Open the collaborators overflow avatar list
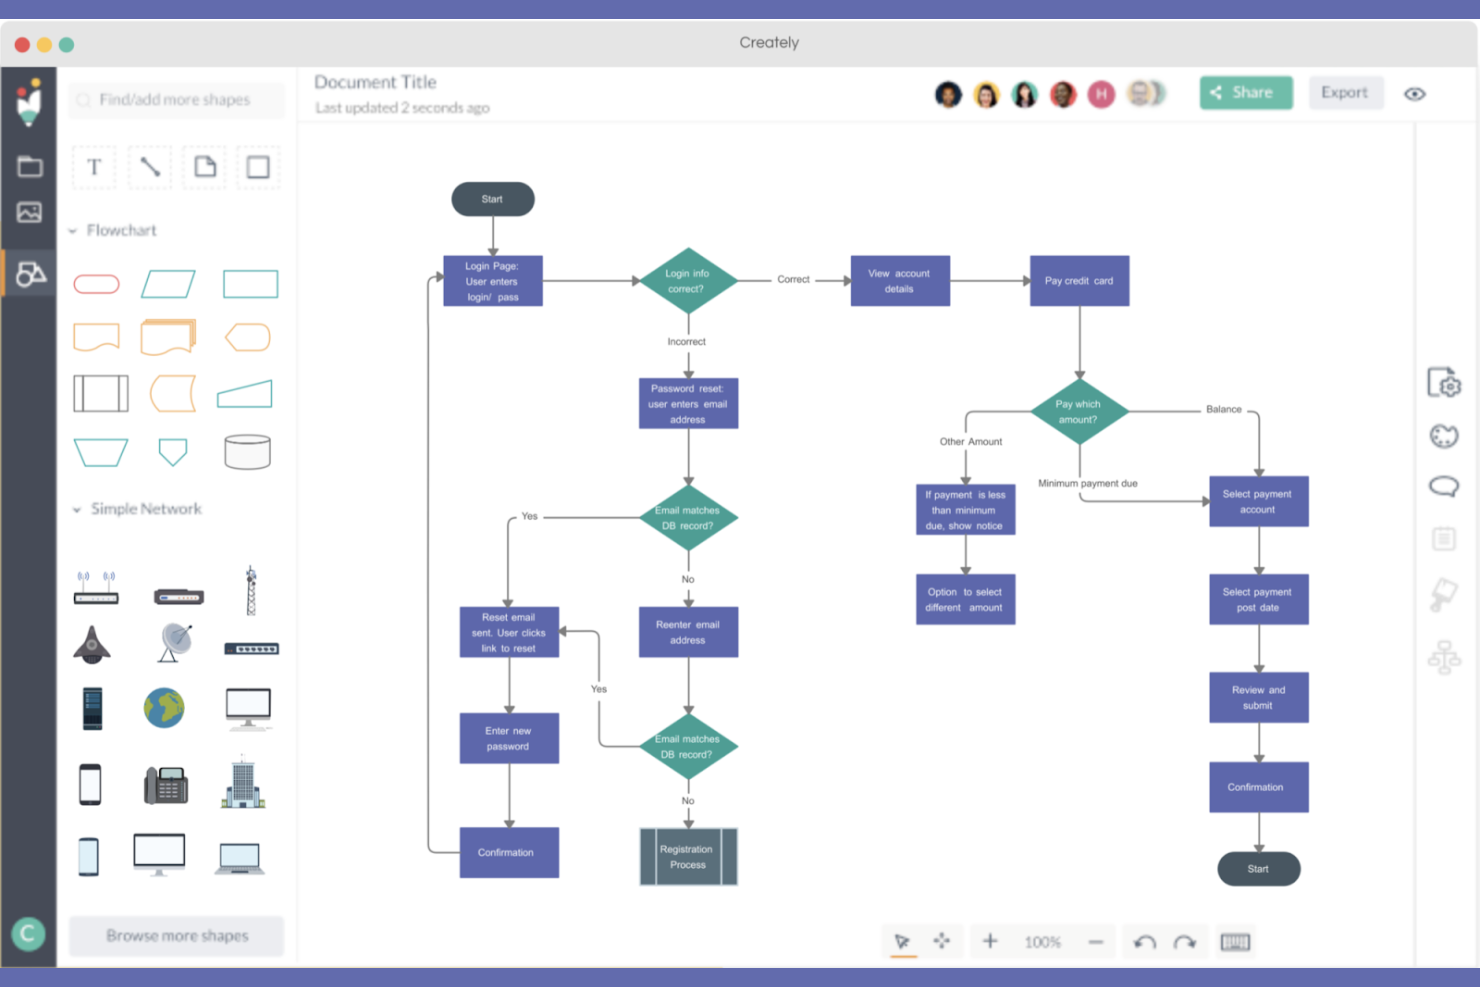 pyautogui.click(x=1146, y=94)
